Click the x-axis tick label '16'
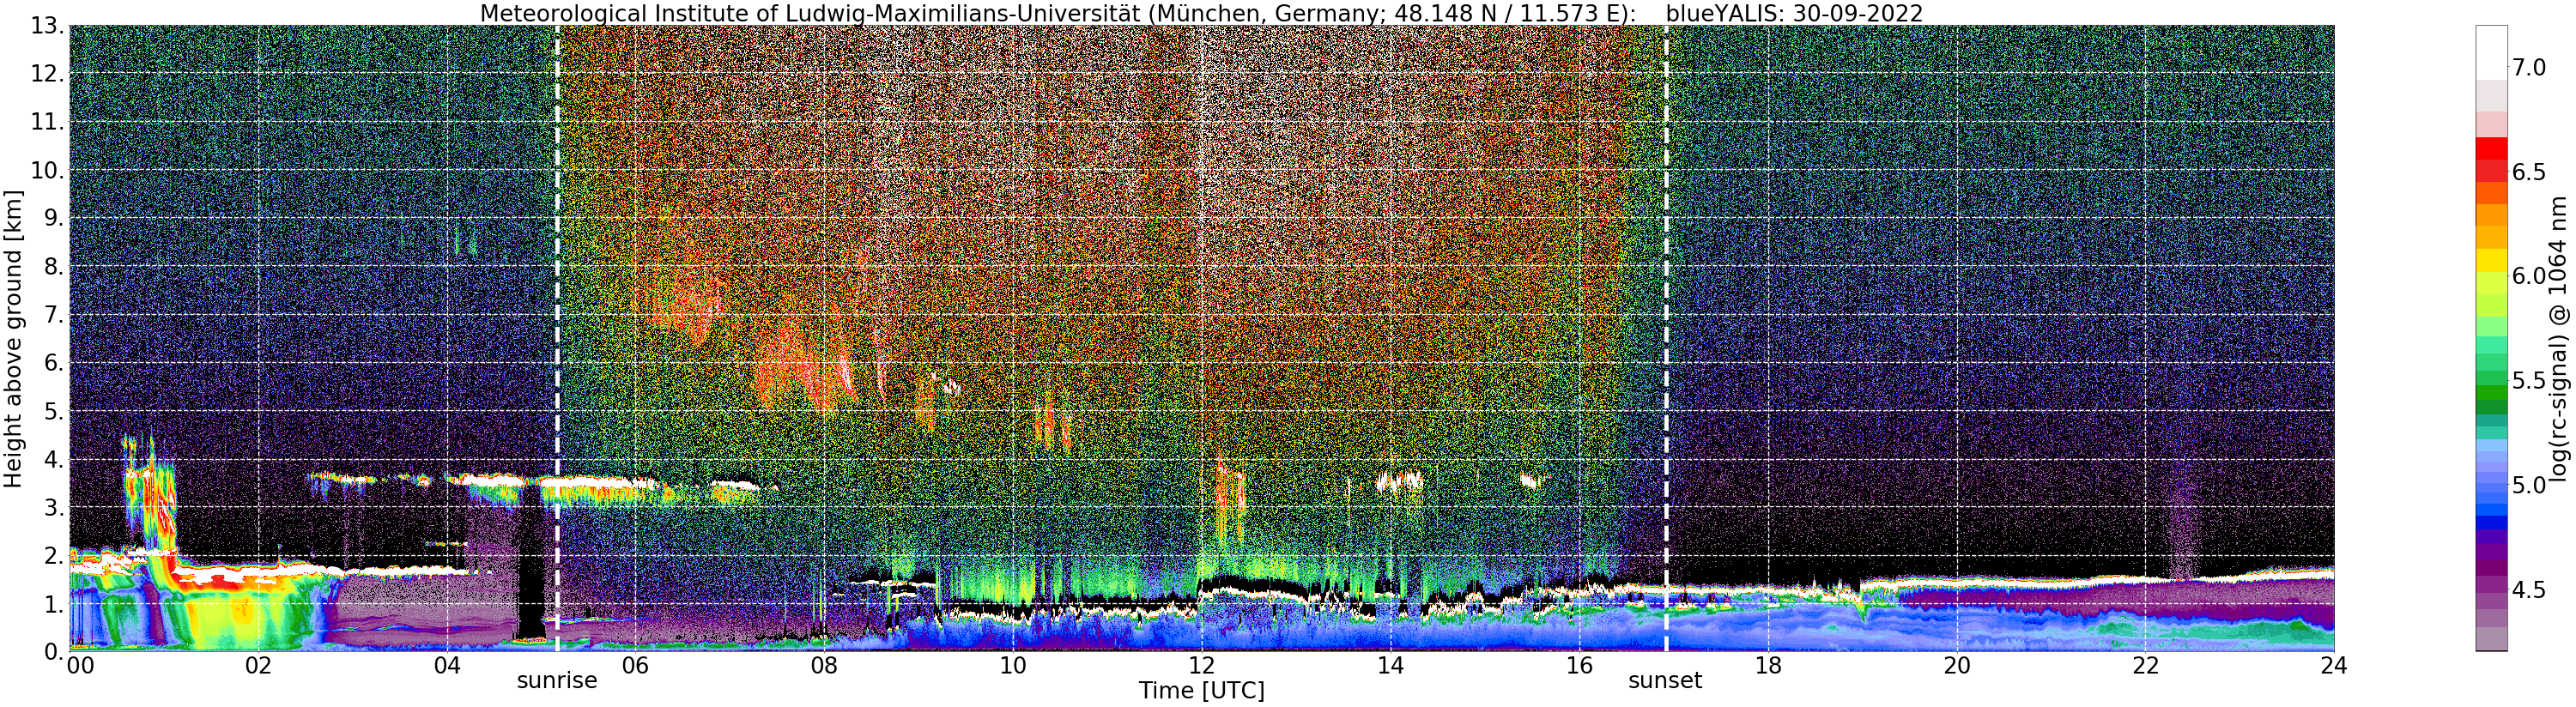 click(x=1578, y=666)
